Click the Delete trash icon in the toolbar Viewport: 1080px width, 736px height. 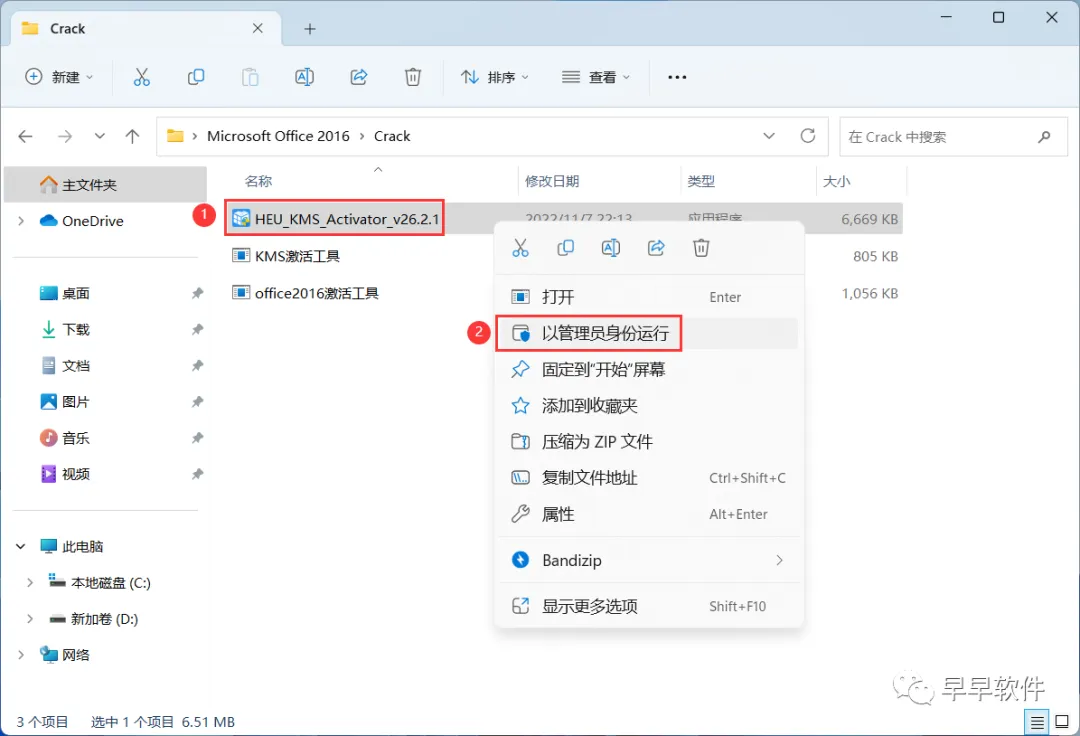point(413,77)
